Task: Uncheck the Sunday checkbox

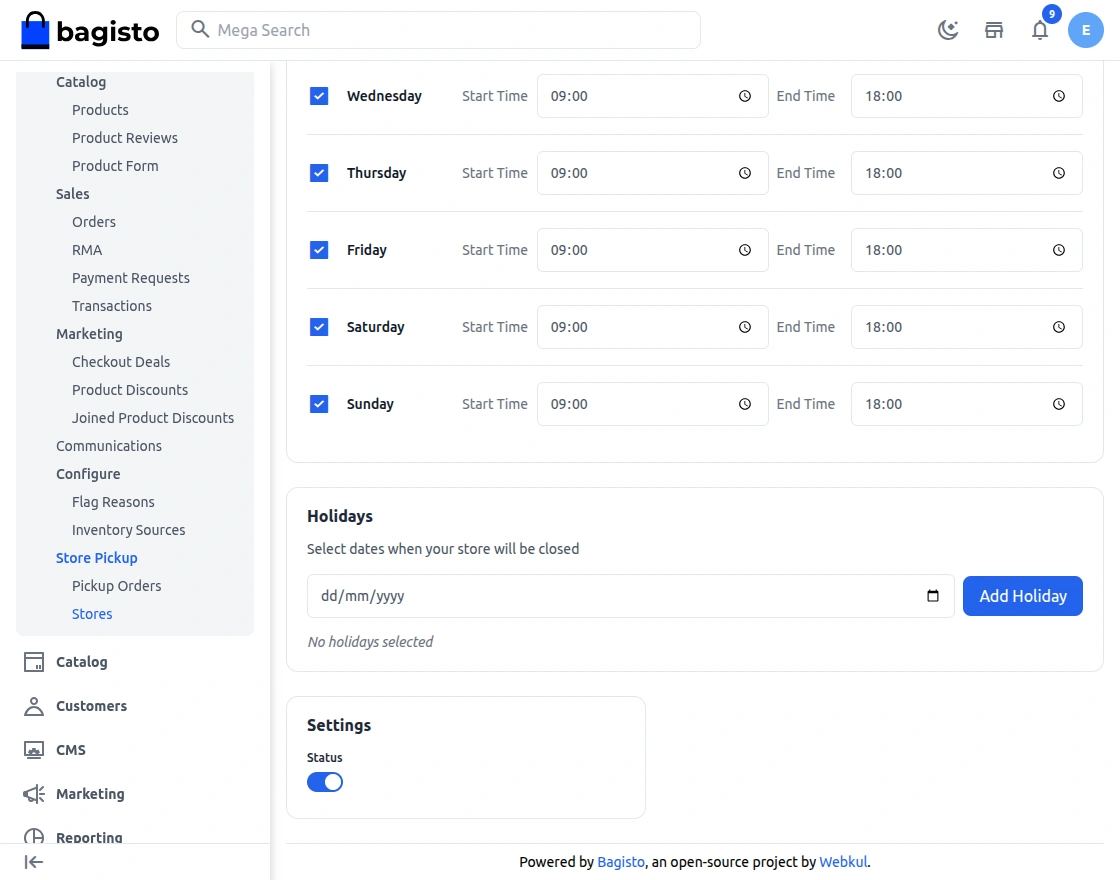Action: [319, 404]
